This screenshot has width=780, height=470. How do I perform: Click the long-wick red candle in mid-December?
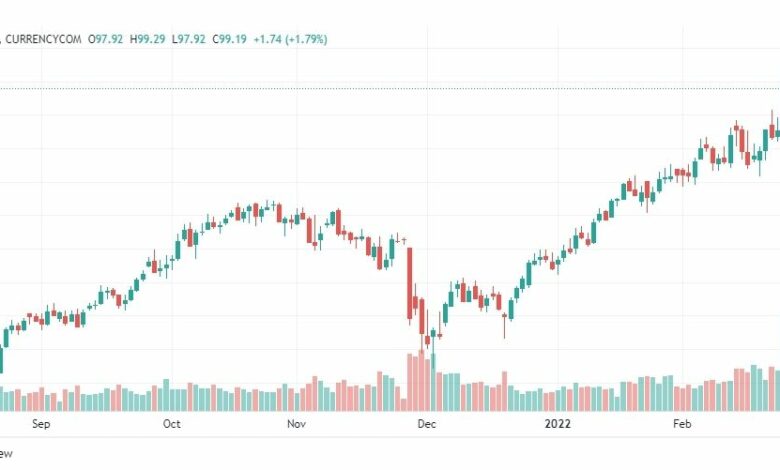pyautogui.click(x=504, y=323)
